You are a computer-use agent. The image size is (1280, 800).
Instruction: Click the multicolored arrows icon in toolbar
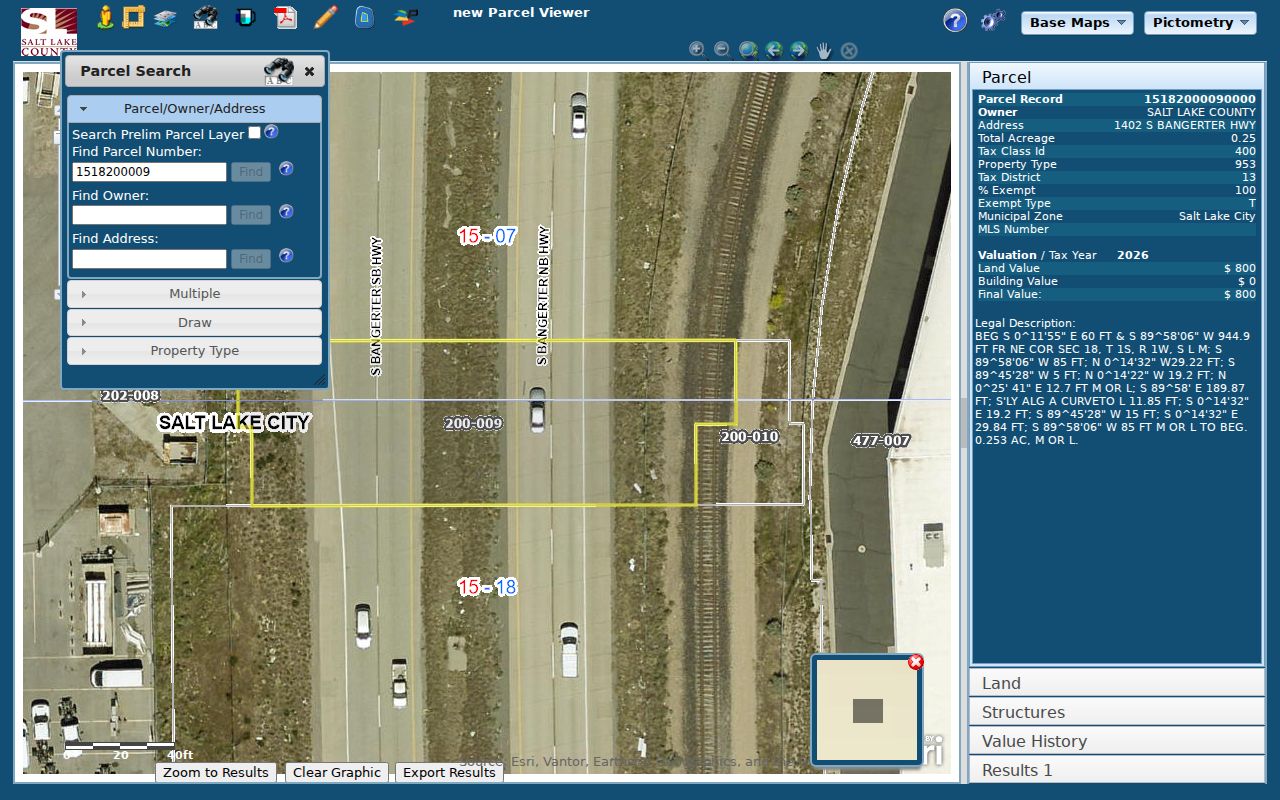405,17
